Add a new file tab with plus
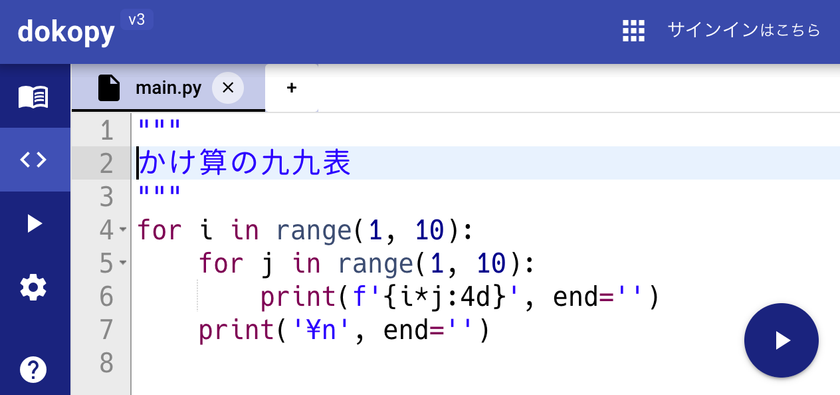This screenshot has height=395, width=840. click(291, 88)
